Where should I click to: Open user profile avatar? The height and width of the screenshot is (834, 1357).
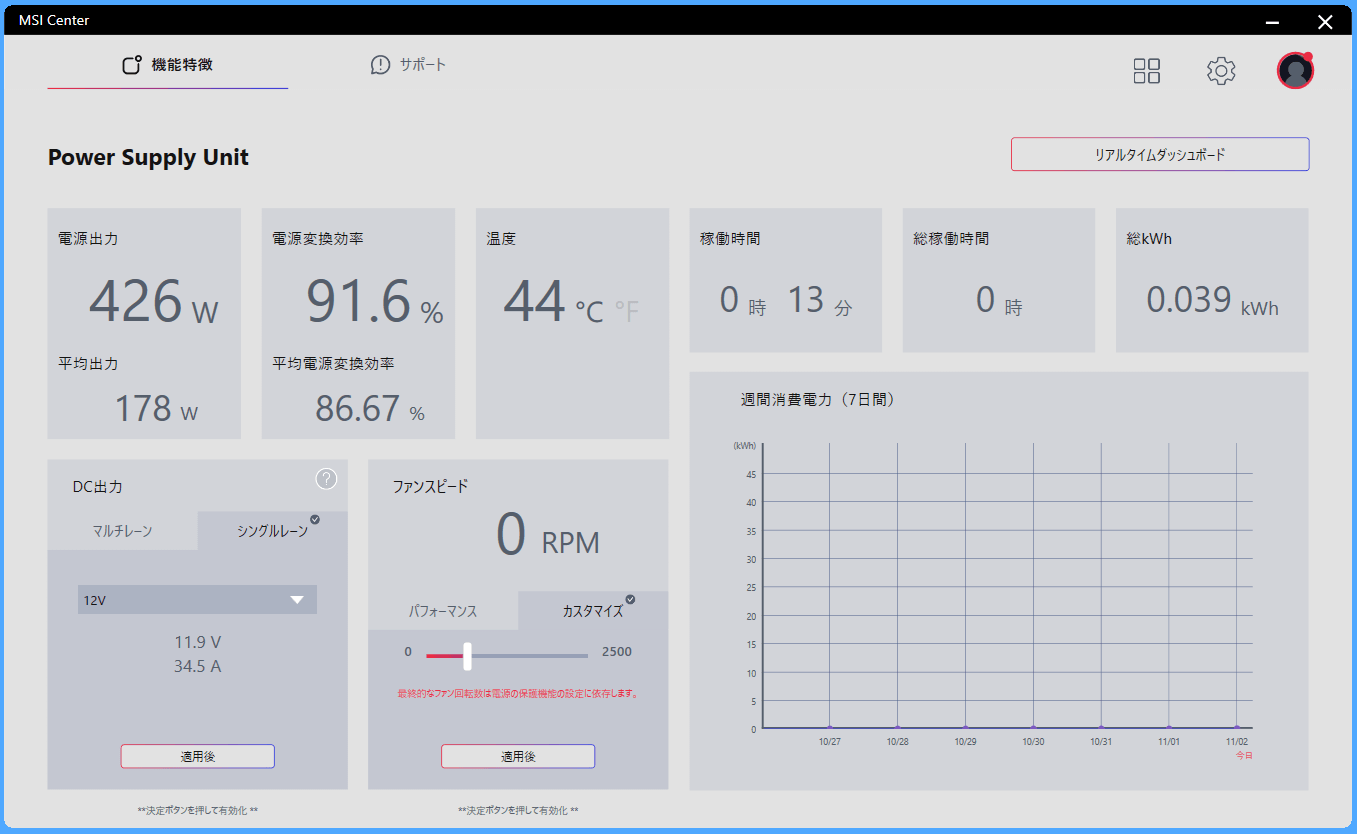pyautogui.click(x=1295, y=70)
